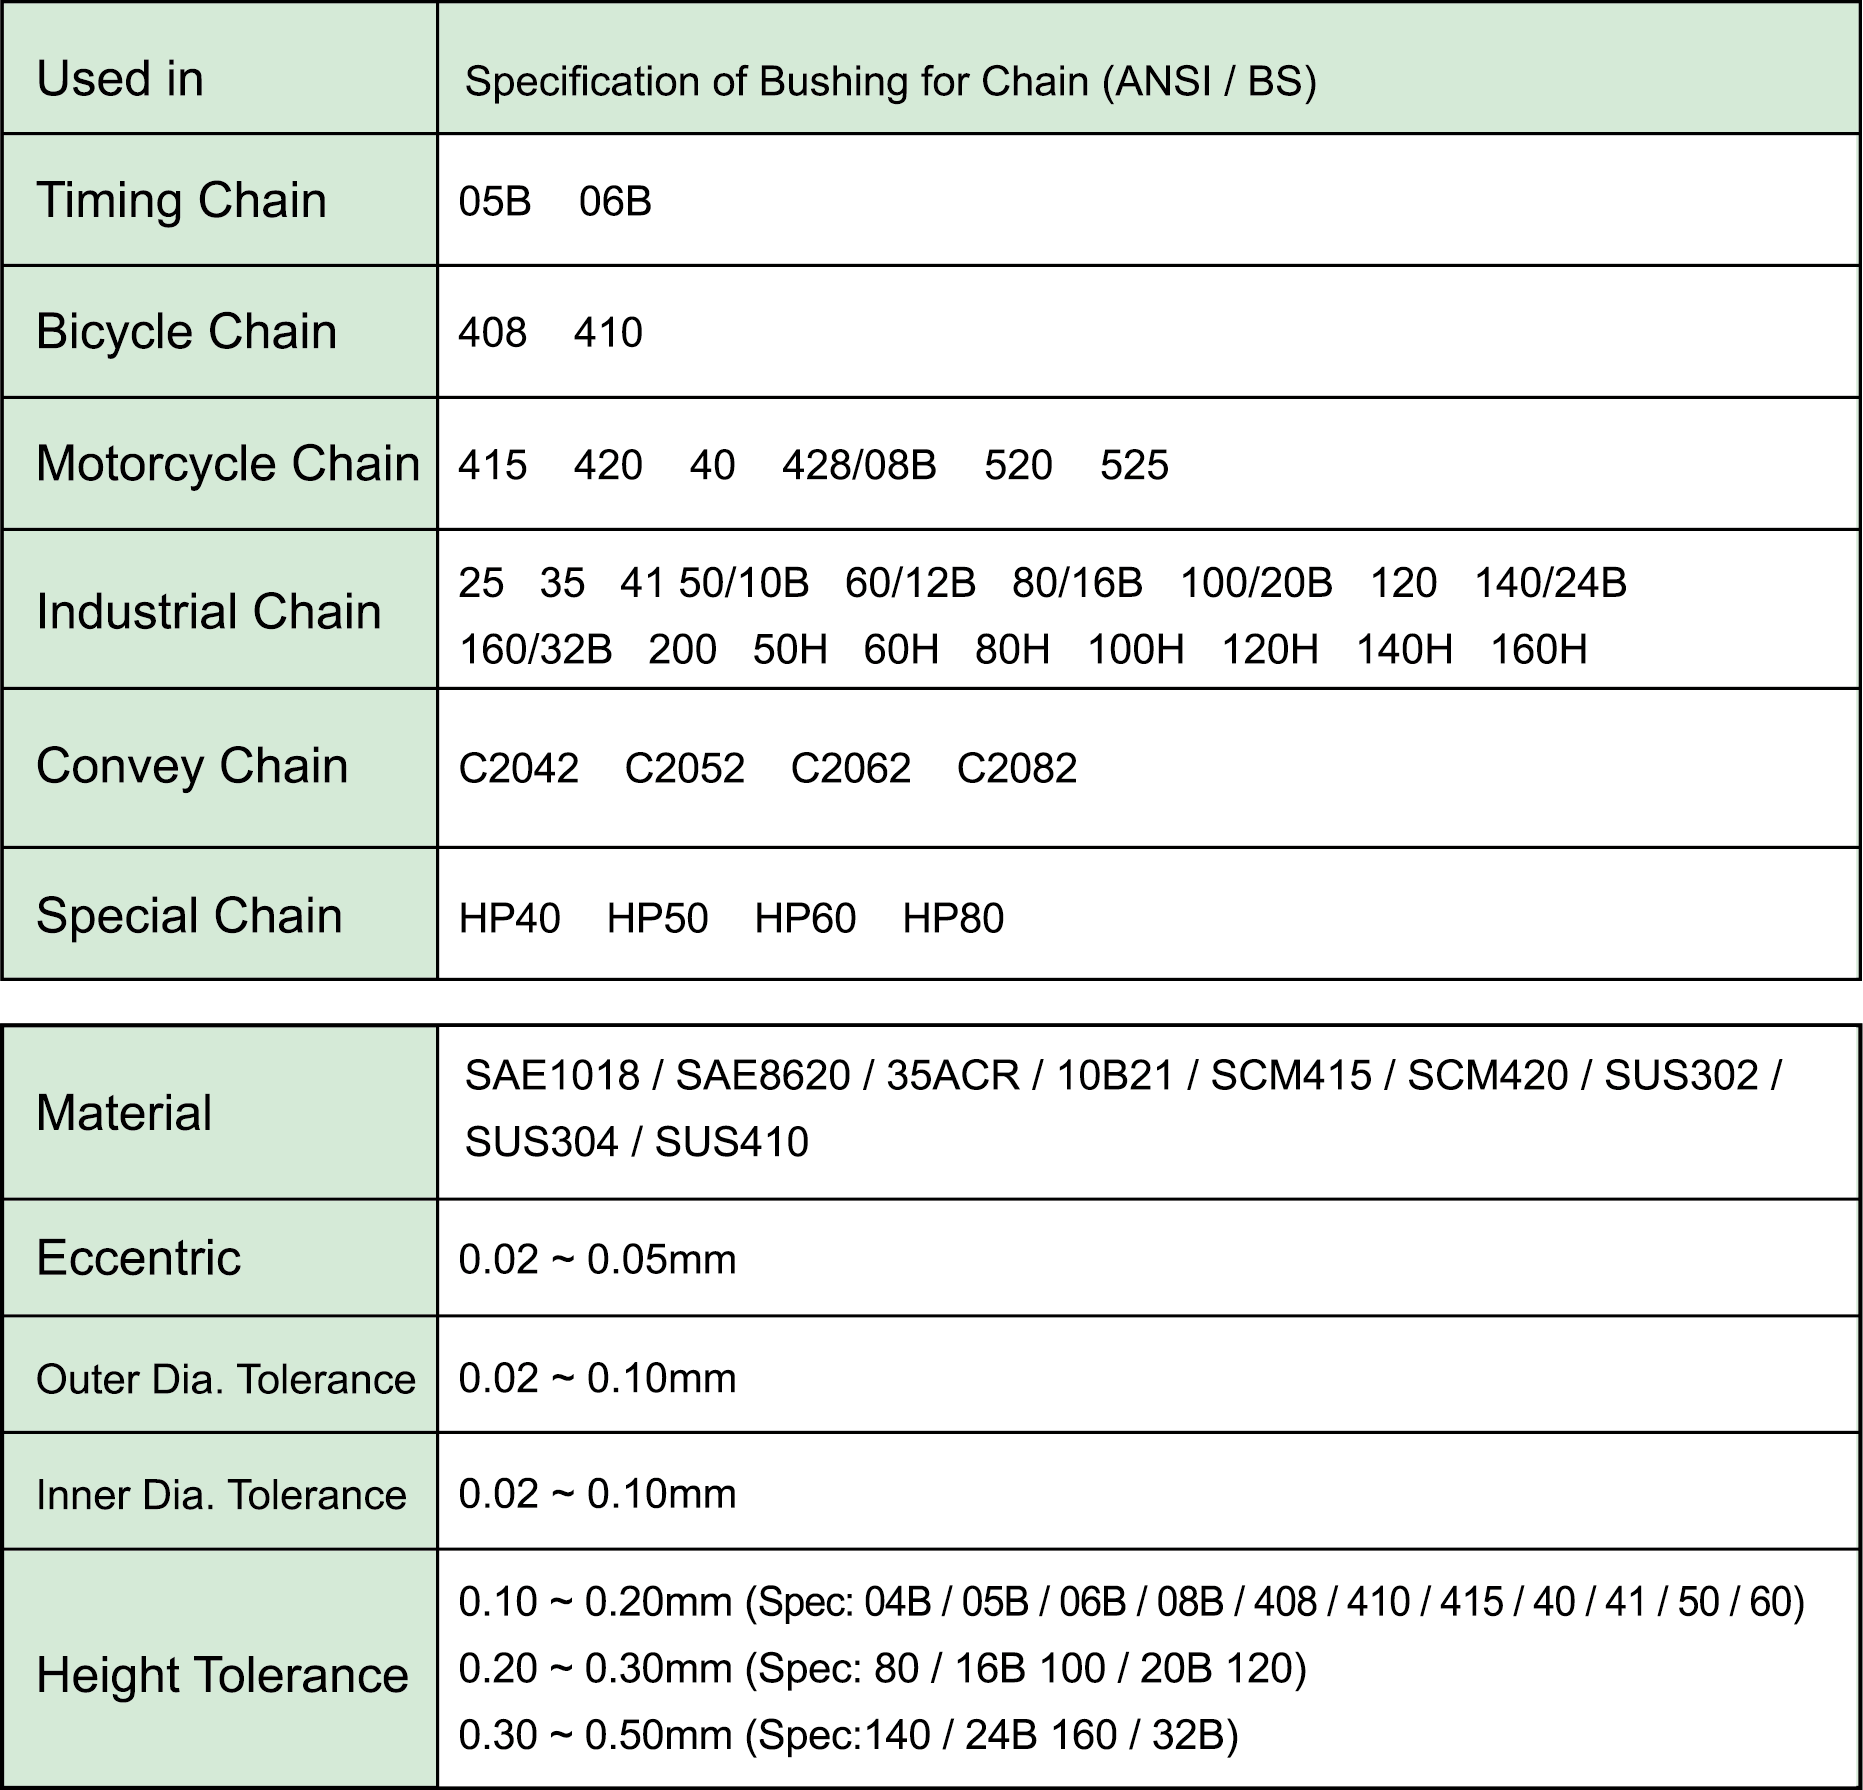Click 'SUS410' in the Material row
Screen dimensions: 1863x1790
(x=731, y=1142)
